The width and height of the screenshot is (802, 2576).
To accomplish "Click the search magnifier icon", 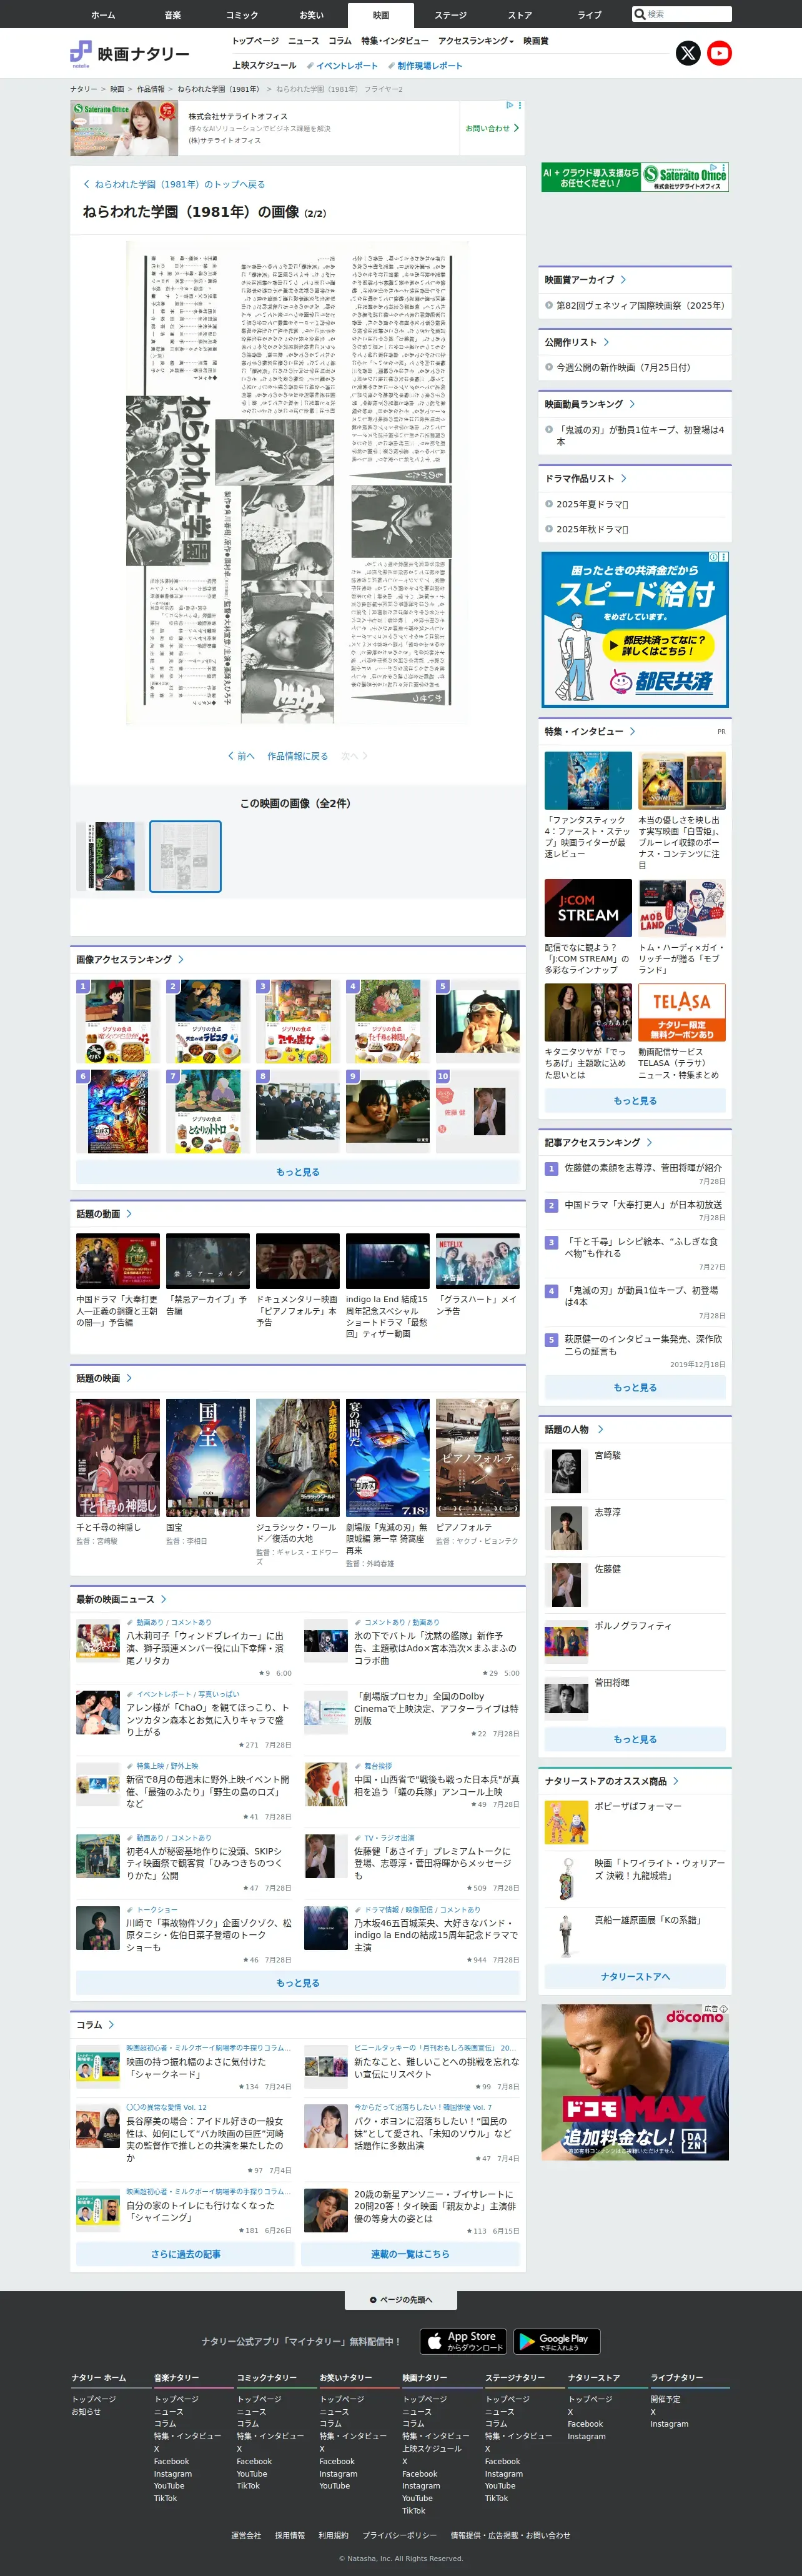I will point(640,14).
